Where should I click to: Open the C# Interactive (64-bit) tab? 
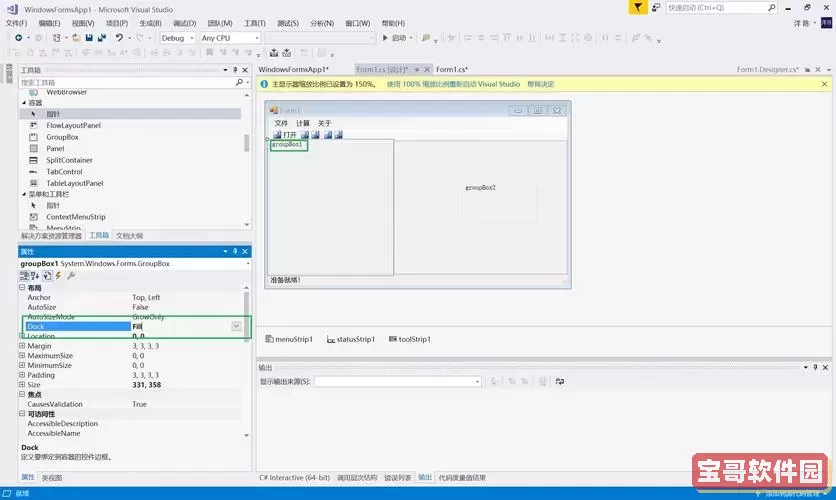coord(294,478)
